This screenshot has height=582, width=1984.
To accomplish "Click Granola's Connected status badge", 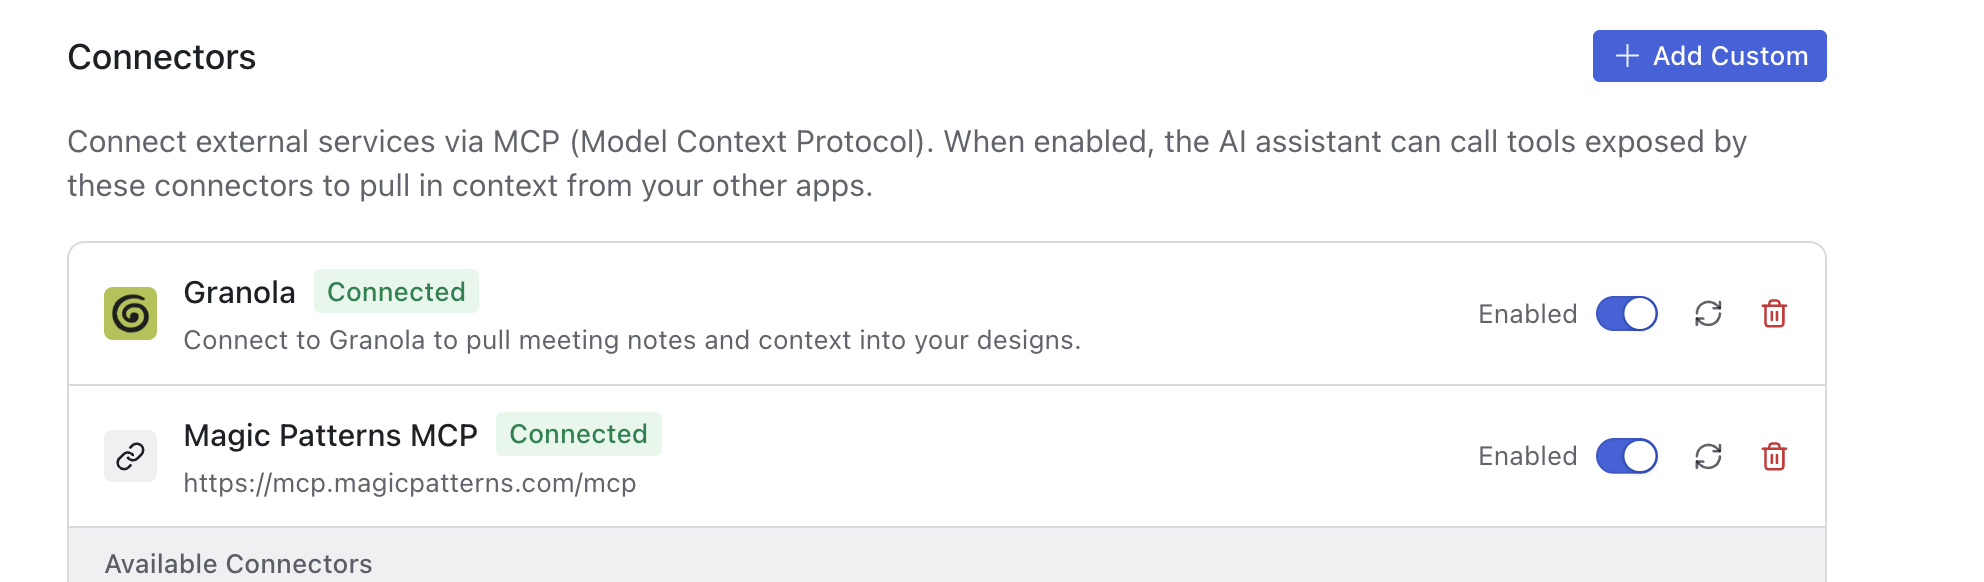I will (x=396, y=292).
